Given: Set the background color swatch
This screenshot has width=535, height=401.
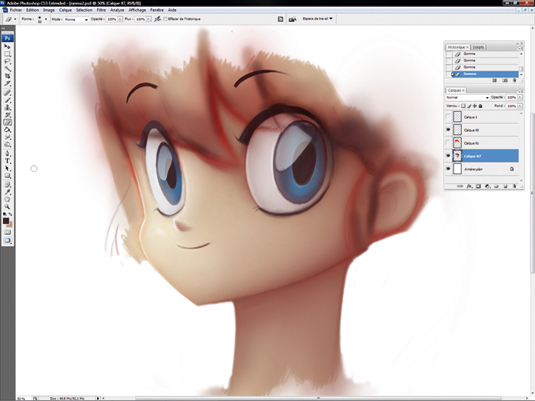Looking at the screenshot, I should 10,225.
